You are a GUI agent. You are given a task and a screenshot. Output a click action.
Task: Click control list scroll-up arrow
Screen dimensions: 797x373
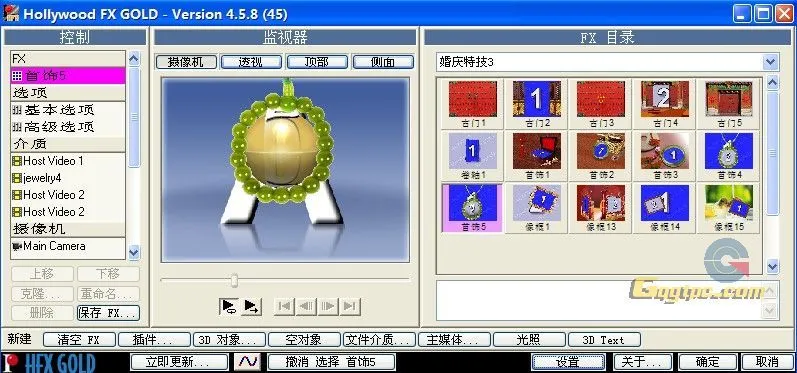click(x=134, y=58)
